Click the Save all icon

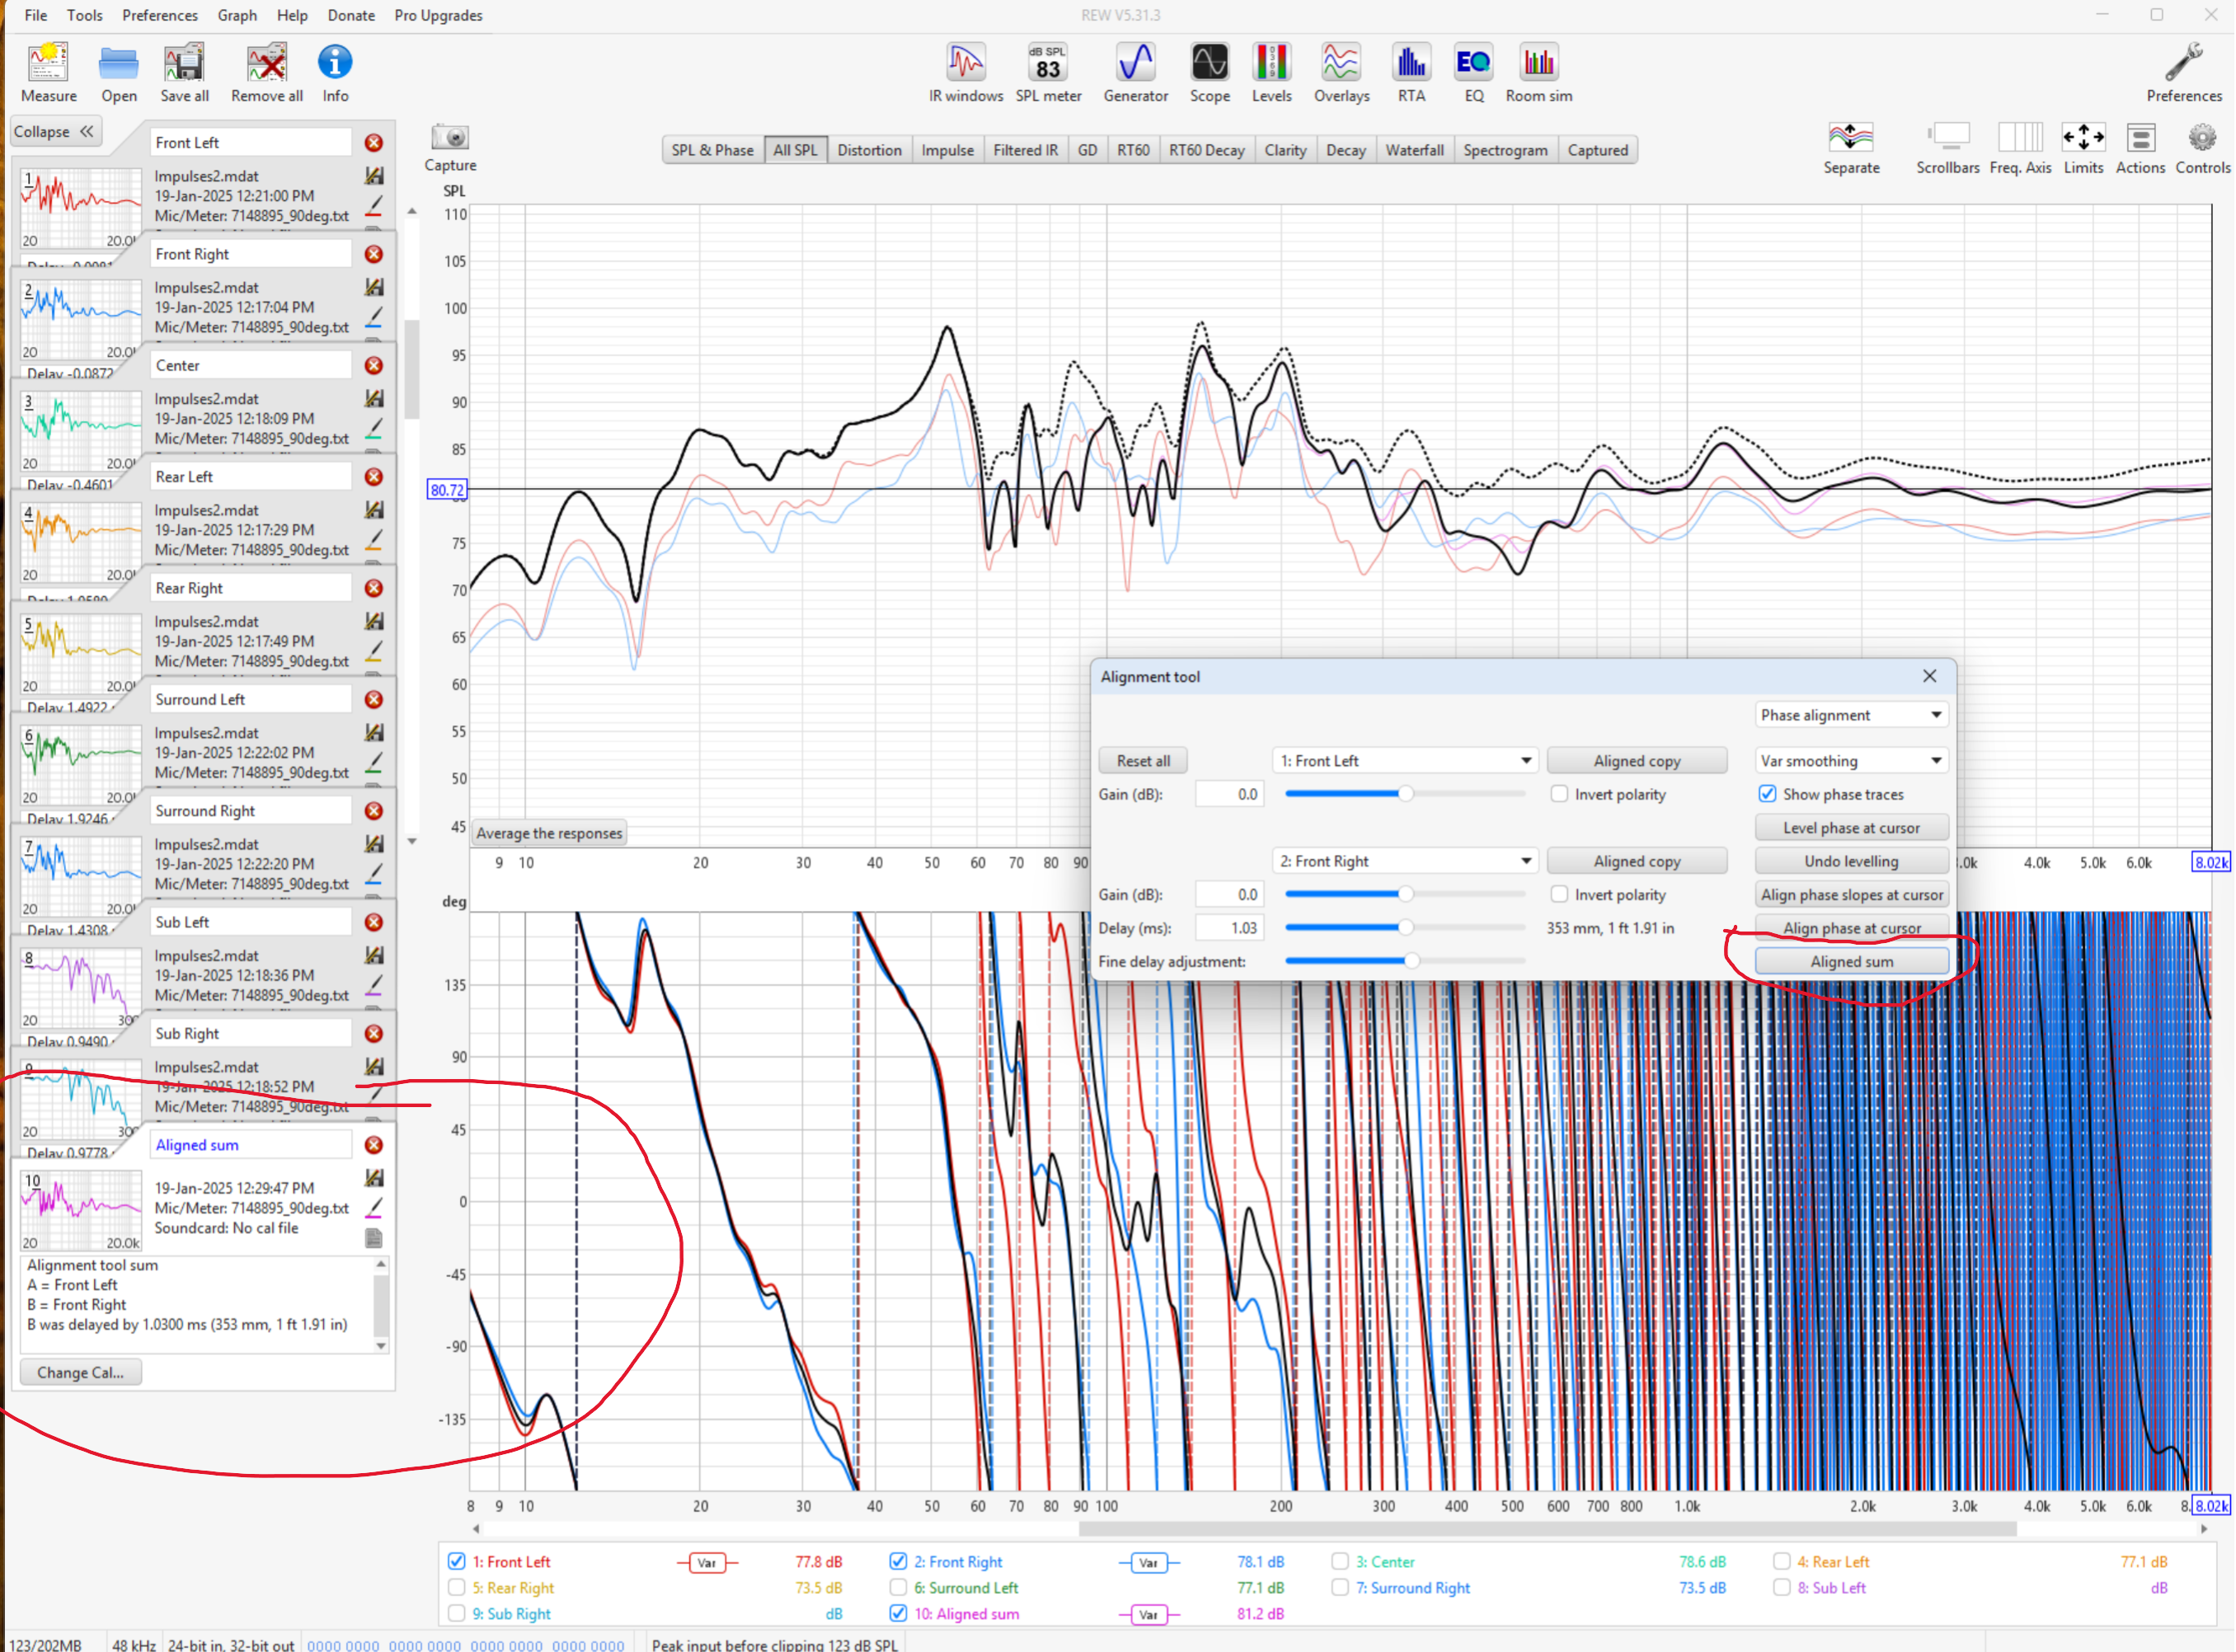click(x=184, y=72)
